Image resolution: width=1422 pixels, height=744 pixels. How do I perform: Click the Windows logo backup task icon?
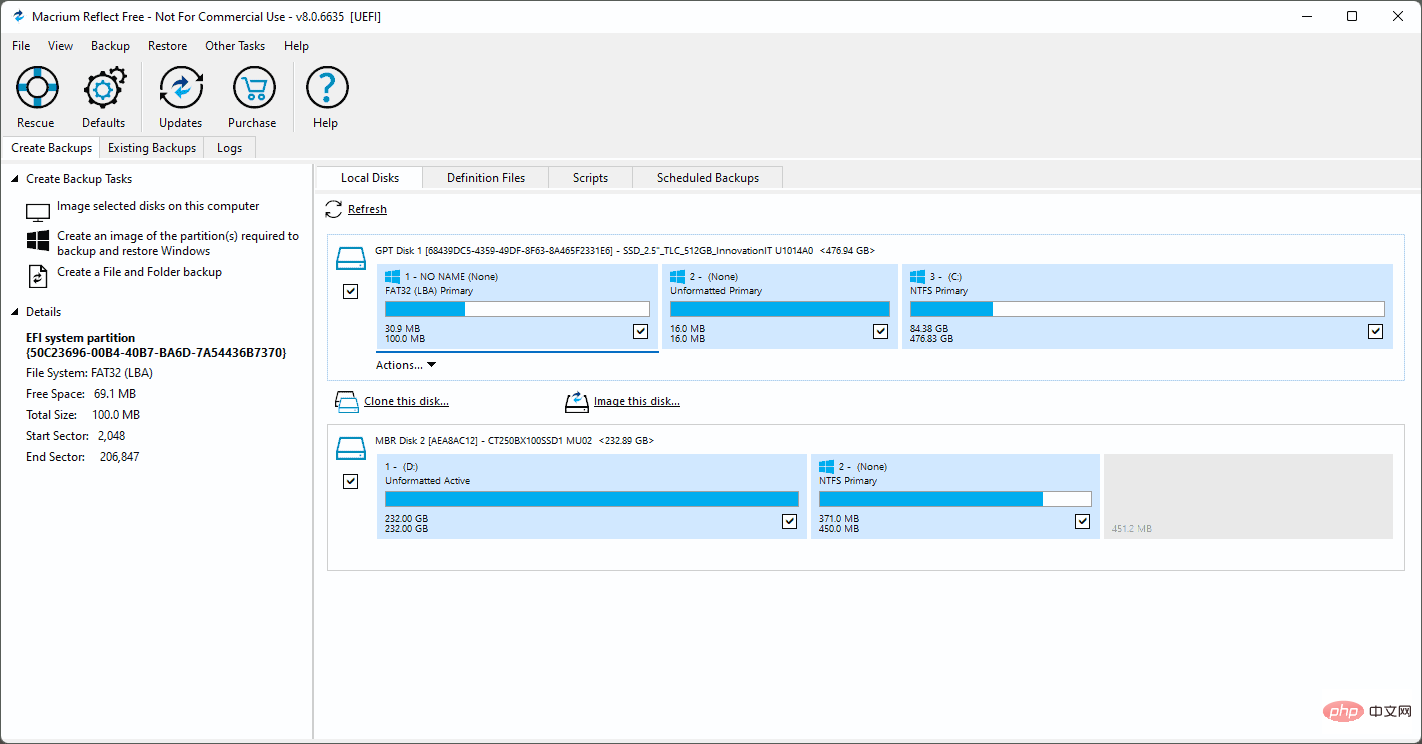[x=38, y=241]
